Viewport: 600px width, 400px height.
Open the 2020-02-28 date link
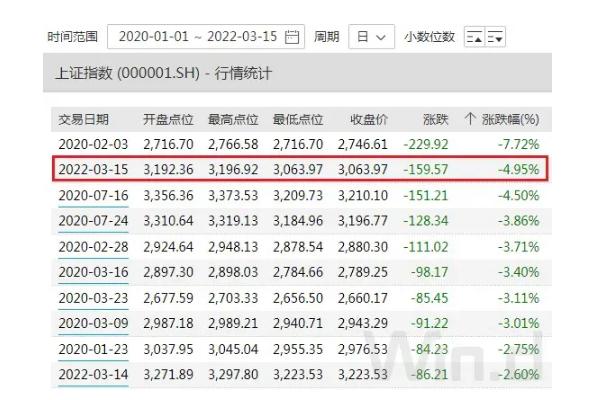[93, 247]
